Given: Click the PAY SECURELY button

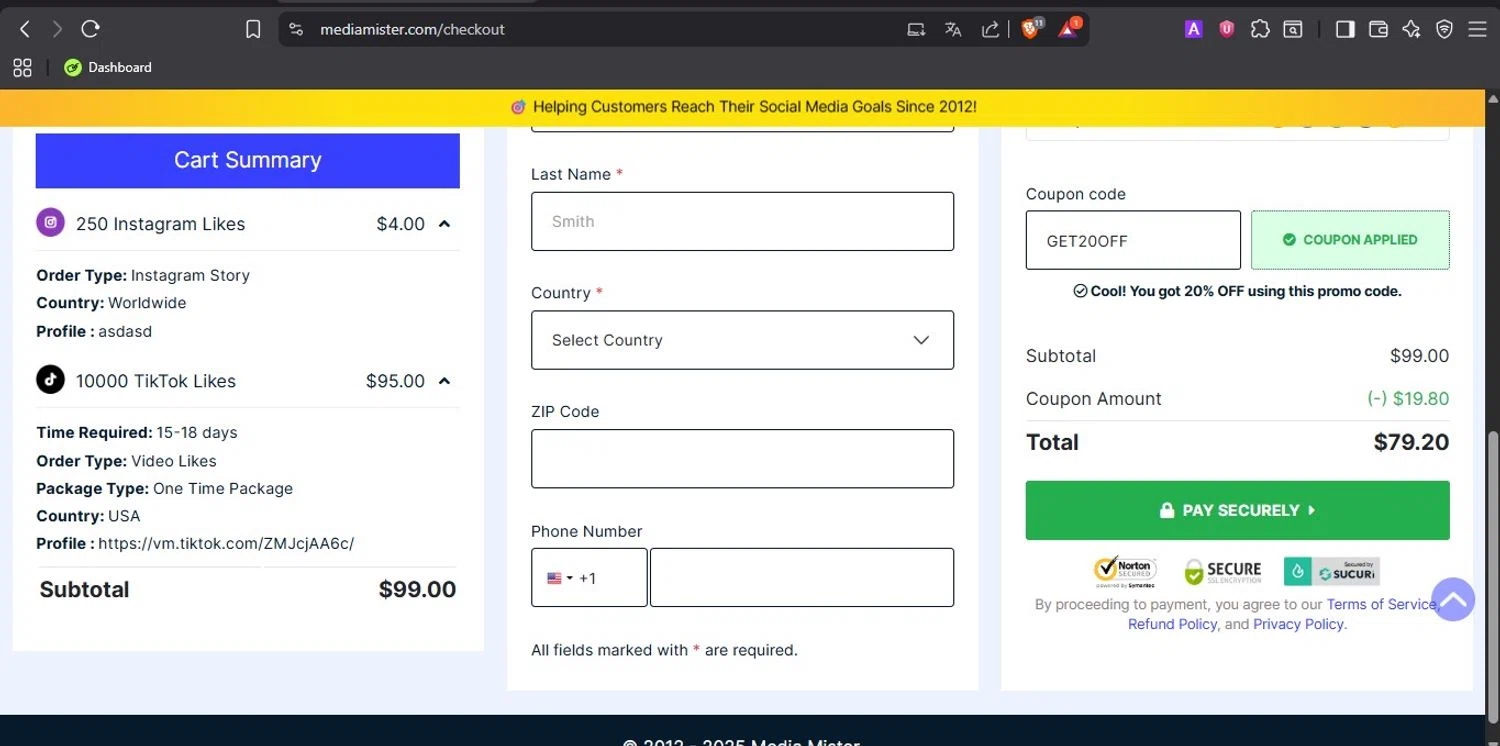Looking at the screenshot, I should pyautogui.click(x=1237, y=510).
